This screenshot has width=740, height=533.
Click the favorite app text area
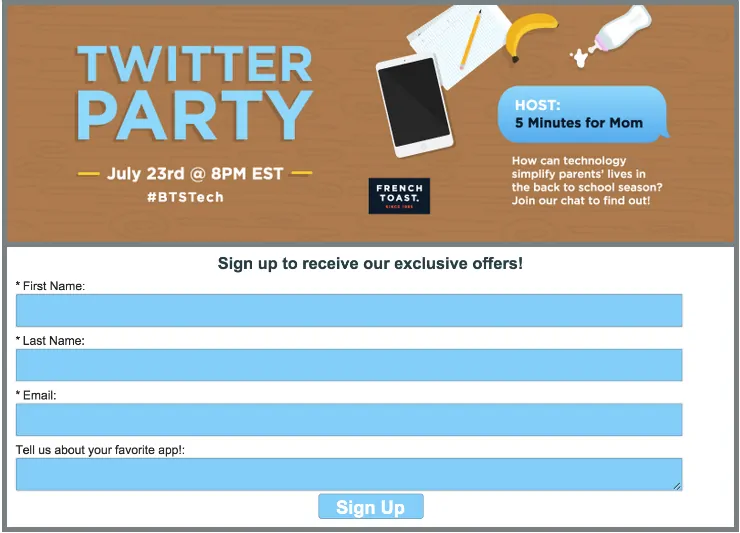coord(349,474)
